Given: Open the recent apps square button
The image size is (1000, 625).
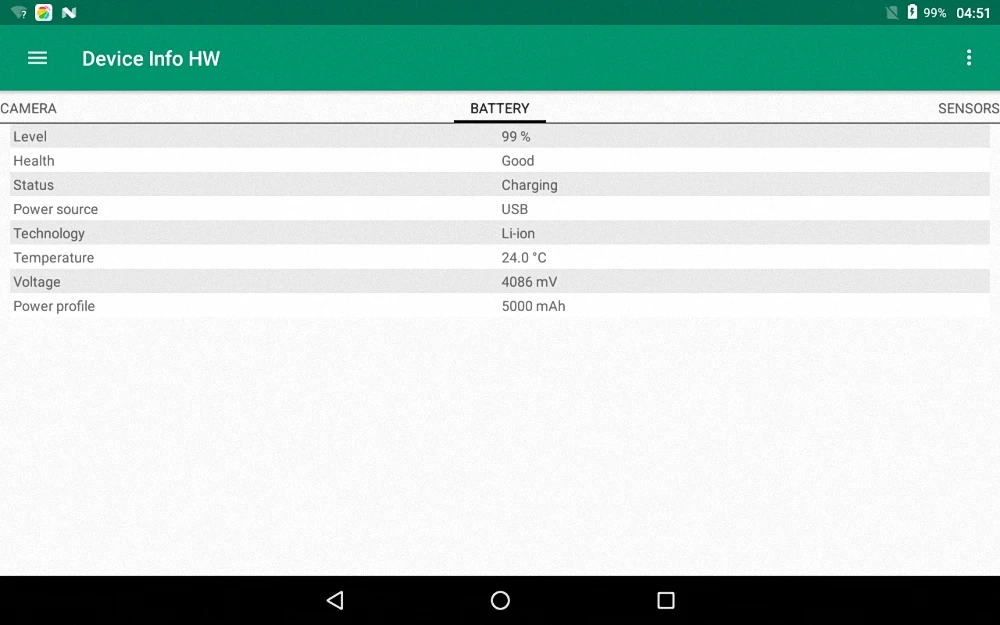Looking at the screenshot, I should tap(666, 600).
